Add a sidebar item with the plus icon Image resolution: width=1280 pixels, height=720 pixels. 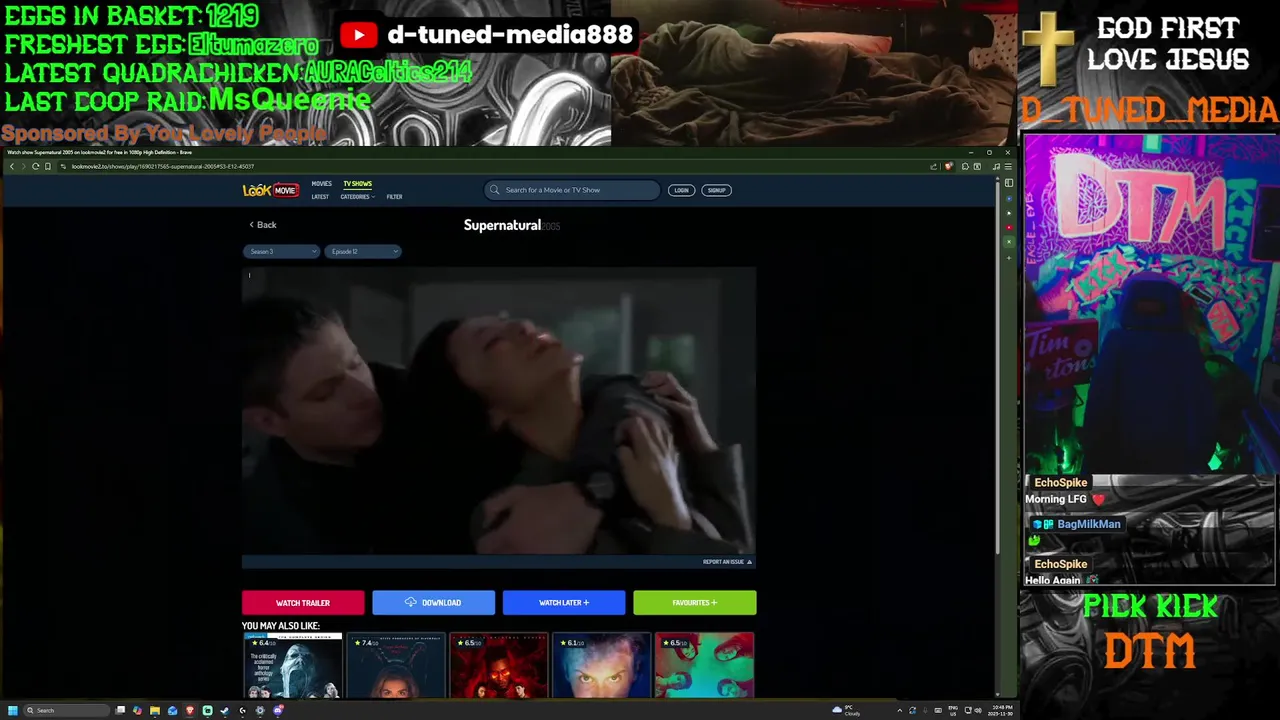coord(1009,258)
